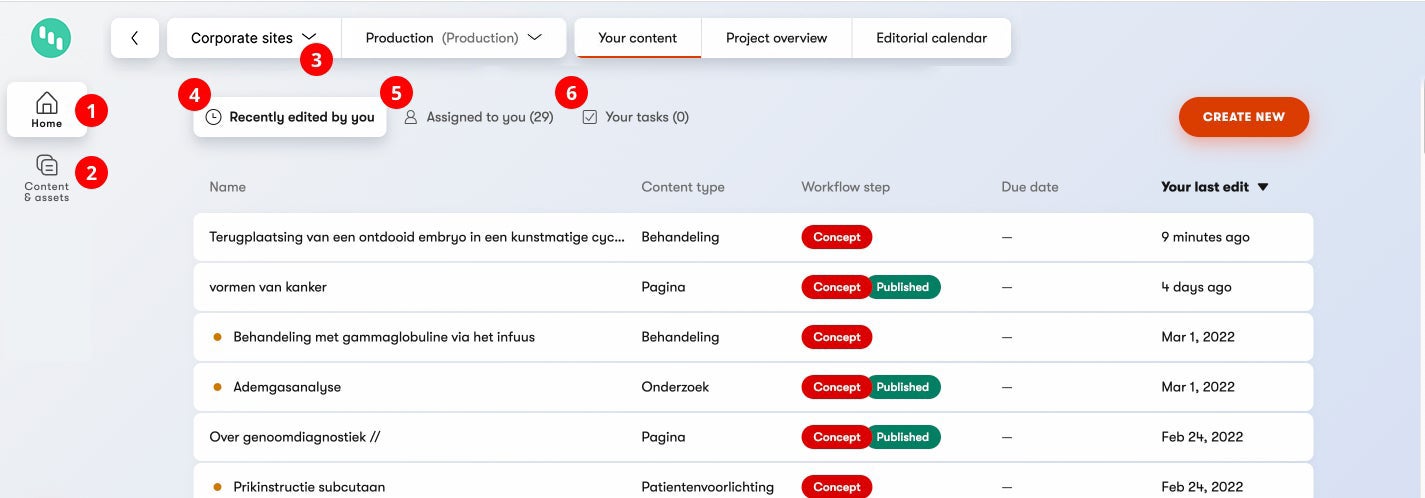Open the Ademgasanalyse content item
The width and height of the screenshot is (1425, 498).
tap(287, 387)
